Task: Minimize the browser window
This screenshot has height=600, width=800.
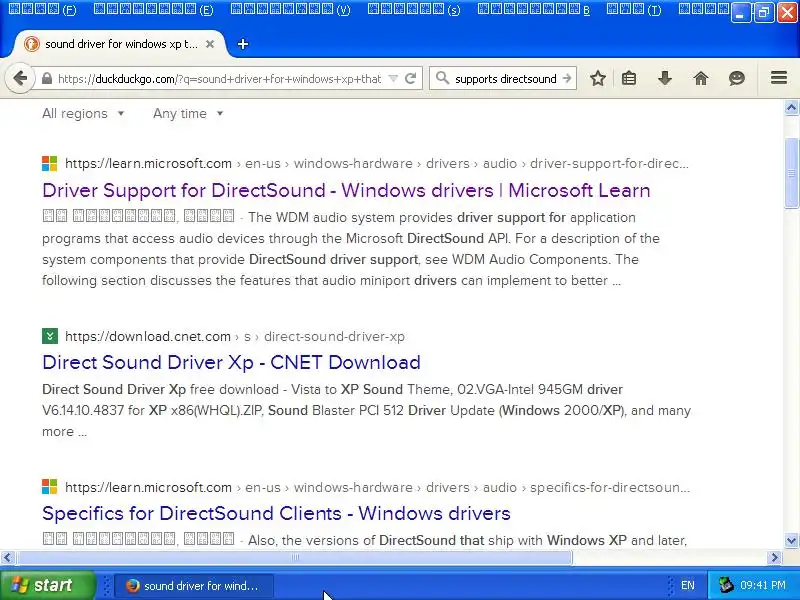Action: [x=740, y=13]
